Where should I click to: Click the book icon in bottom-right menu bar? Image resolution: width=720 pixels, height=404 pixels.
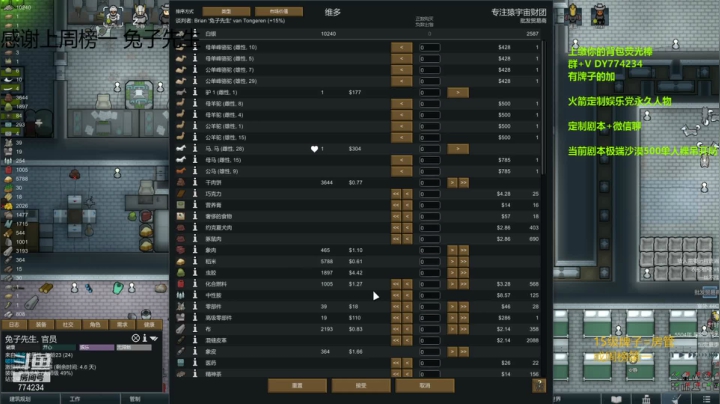616,399
